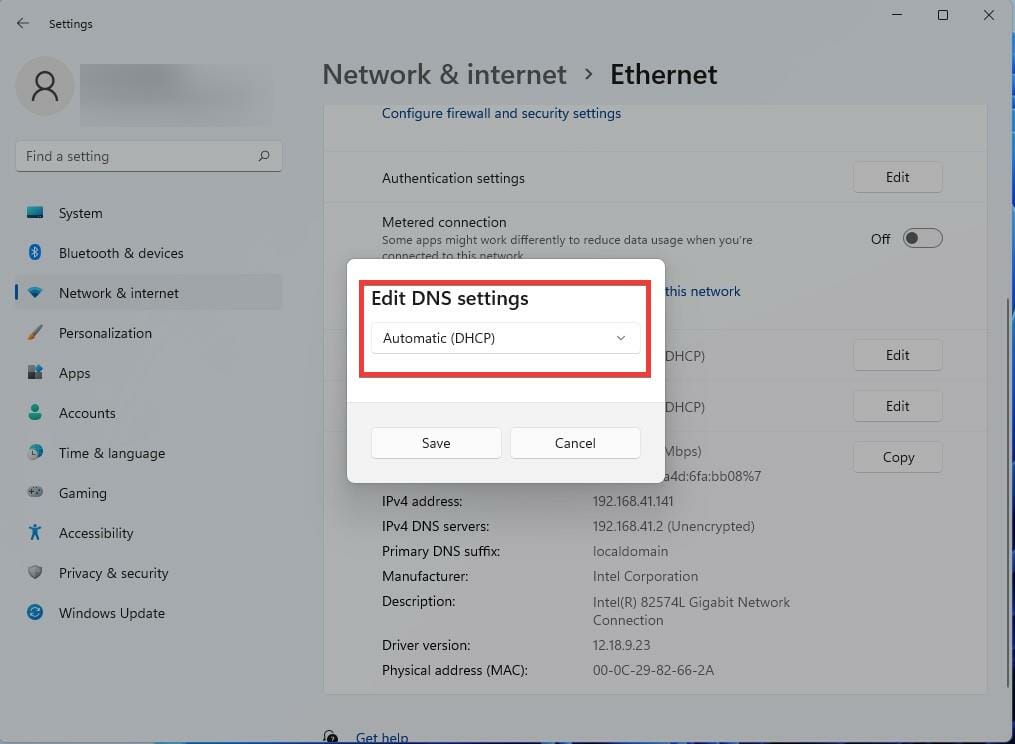The width and height of the screenshot is (1015, 744).
Task: Click the Personalization paintbrush icon
Action: pyautogui.click(x=35, y=333)
